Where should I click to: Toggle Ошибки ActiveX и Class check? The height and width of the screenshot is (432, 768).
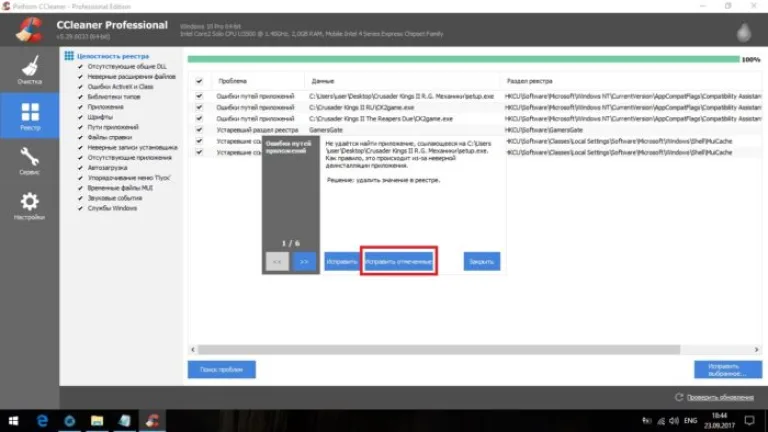(80, 87)
